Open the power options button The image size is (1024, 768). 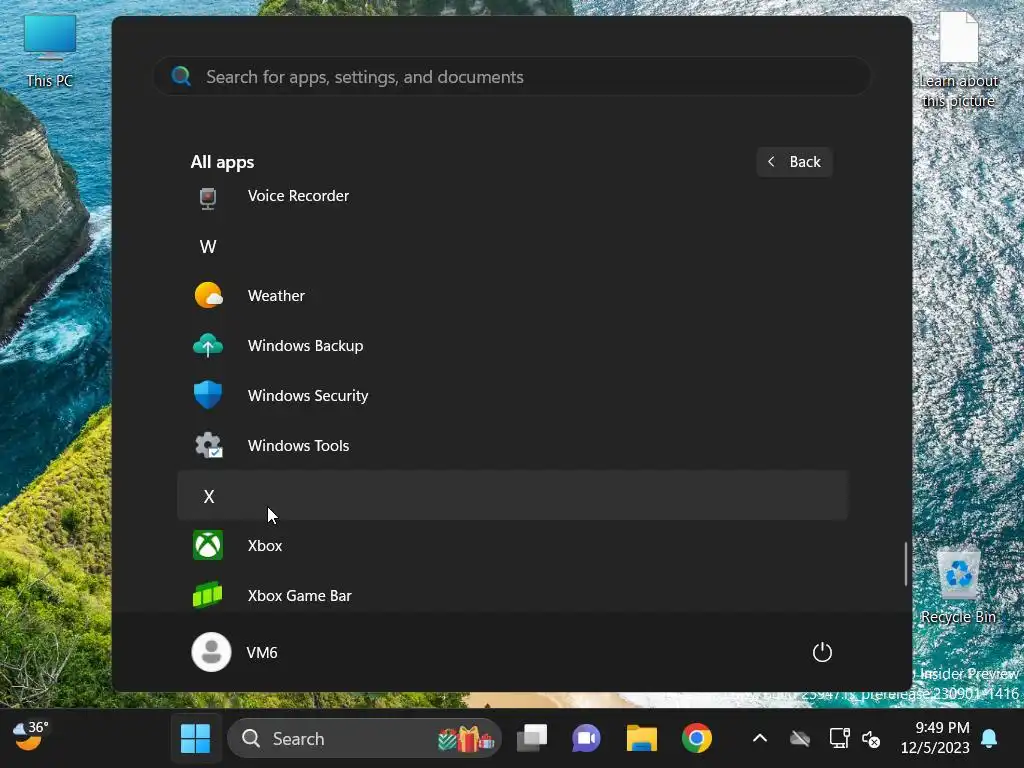[822, 652]
